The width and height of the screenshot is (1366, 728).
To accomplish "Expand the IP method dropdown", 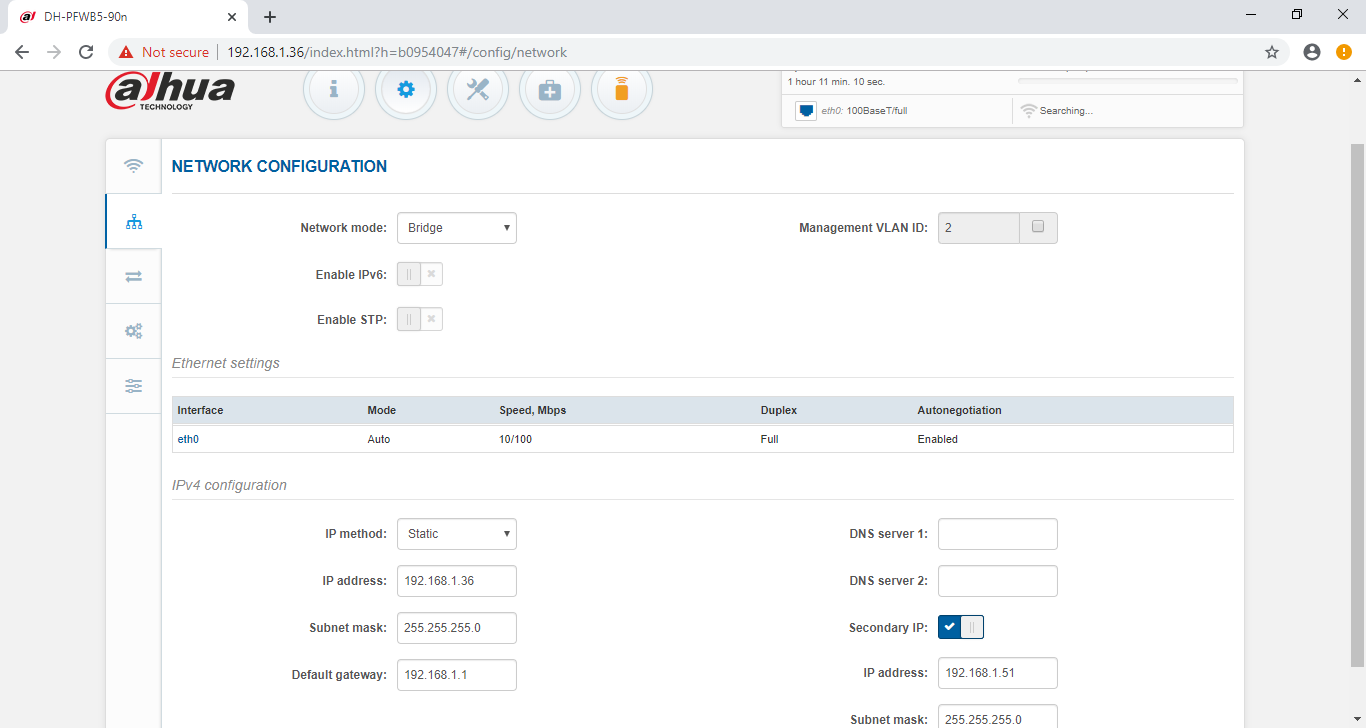I will (456, 534).
